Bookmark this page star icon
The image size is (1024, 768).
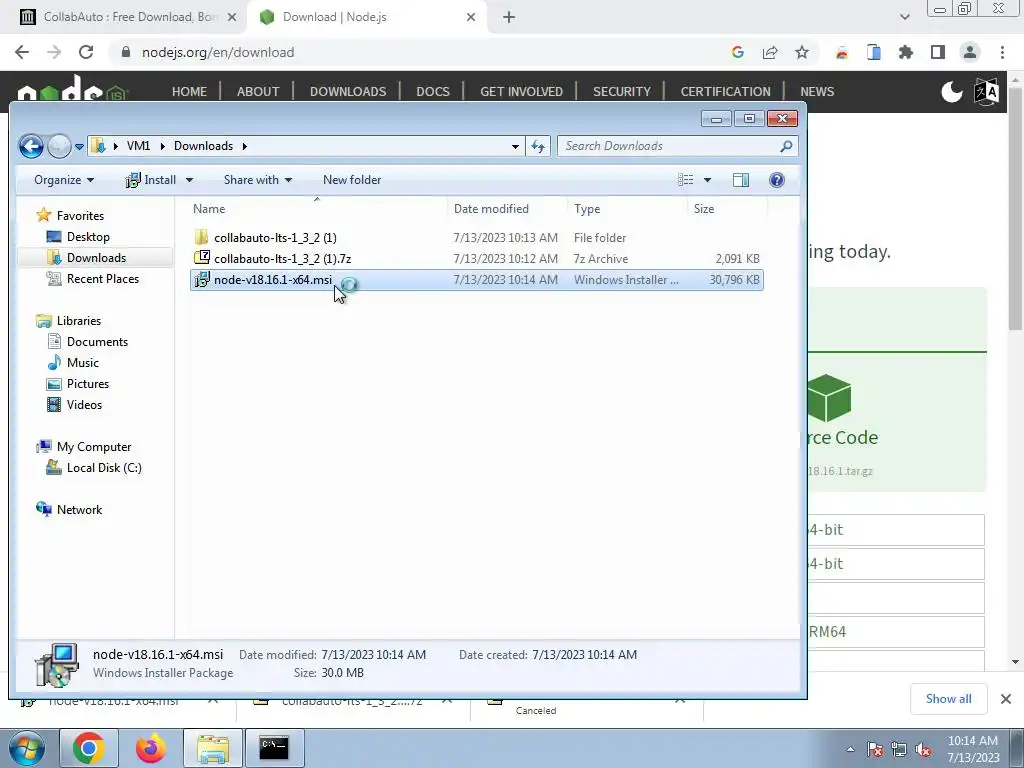[x=802, y=52]
